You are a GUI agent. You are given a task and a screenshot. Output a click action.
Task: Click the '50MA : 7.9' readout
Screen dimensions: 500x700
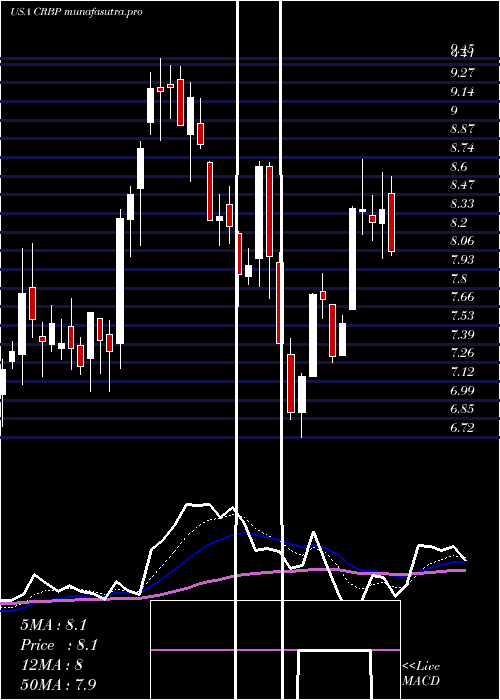[x=58, y=685]
